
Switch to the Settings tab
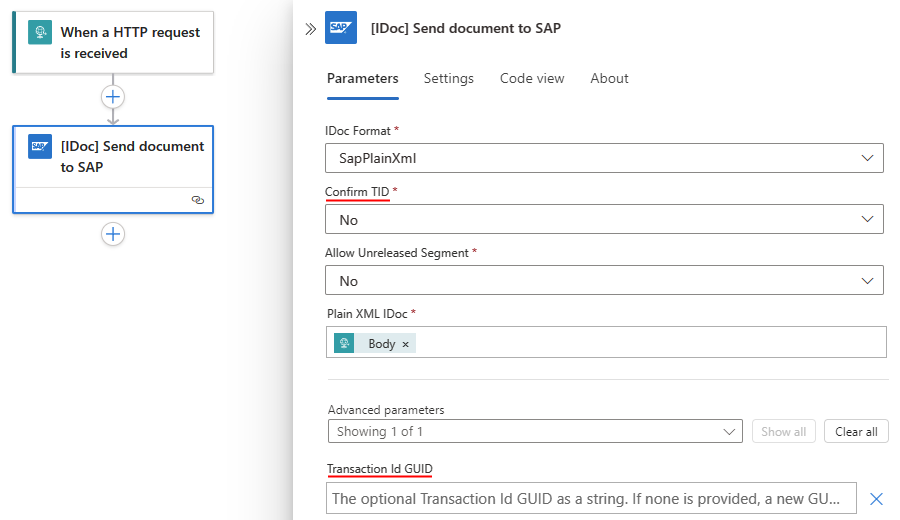click(x=449, y=78)
